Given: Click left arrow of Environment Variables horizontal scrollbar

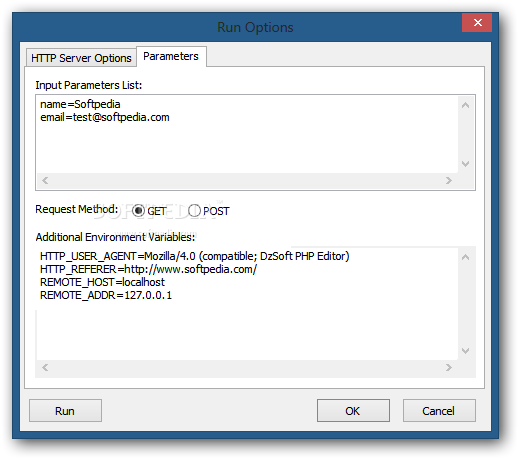Looking at the screenshot, I should [45, 367].
